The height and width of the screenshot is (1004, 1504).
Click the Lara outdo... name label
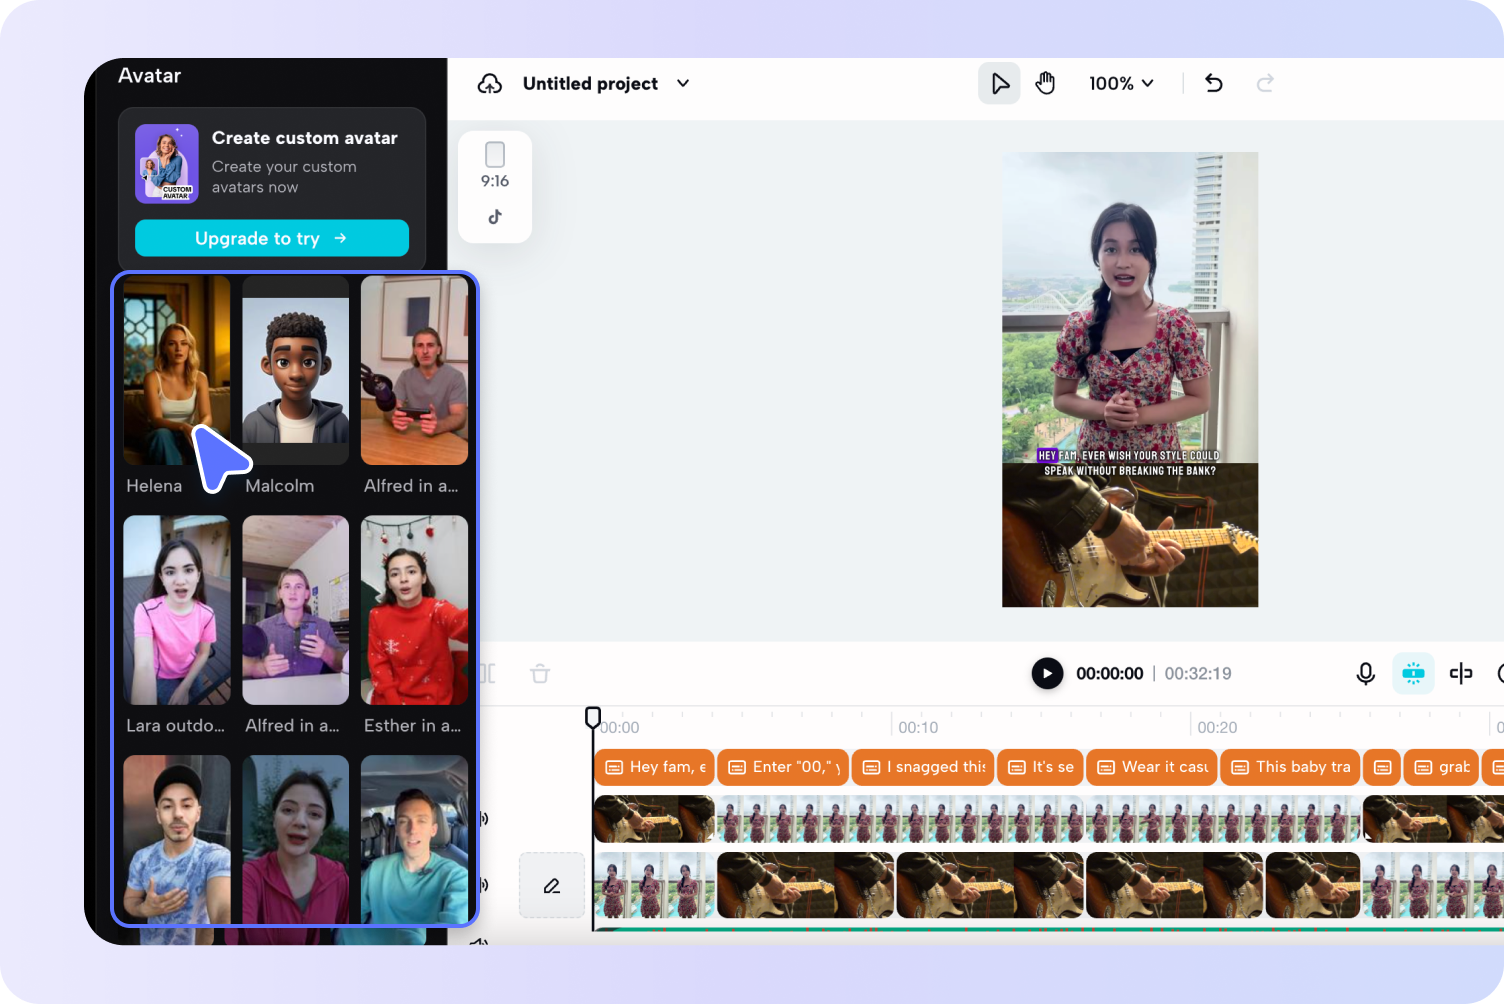click(176, 726)
